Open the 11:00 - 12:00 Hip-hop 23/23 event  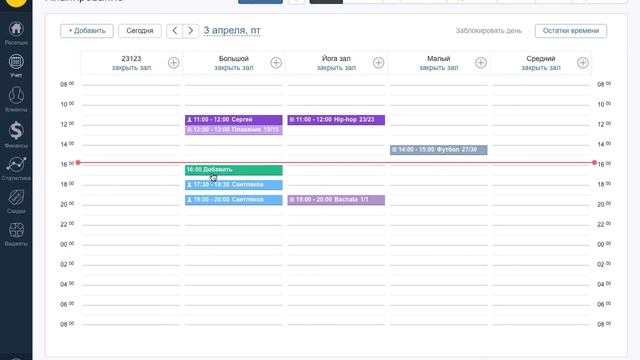[x=336, y=120]
